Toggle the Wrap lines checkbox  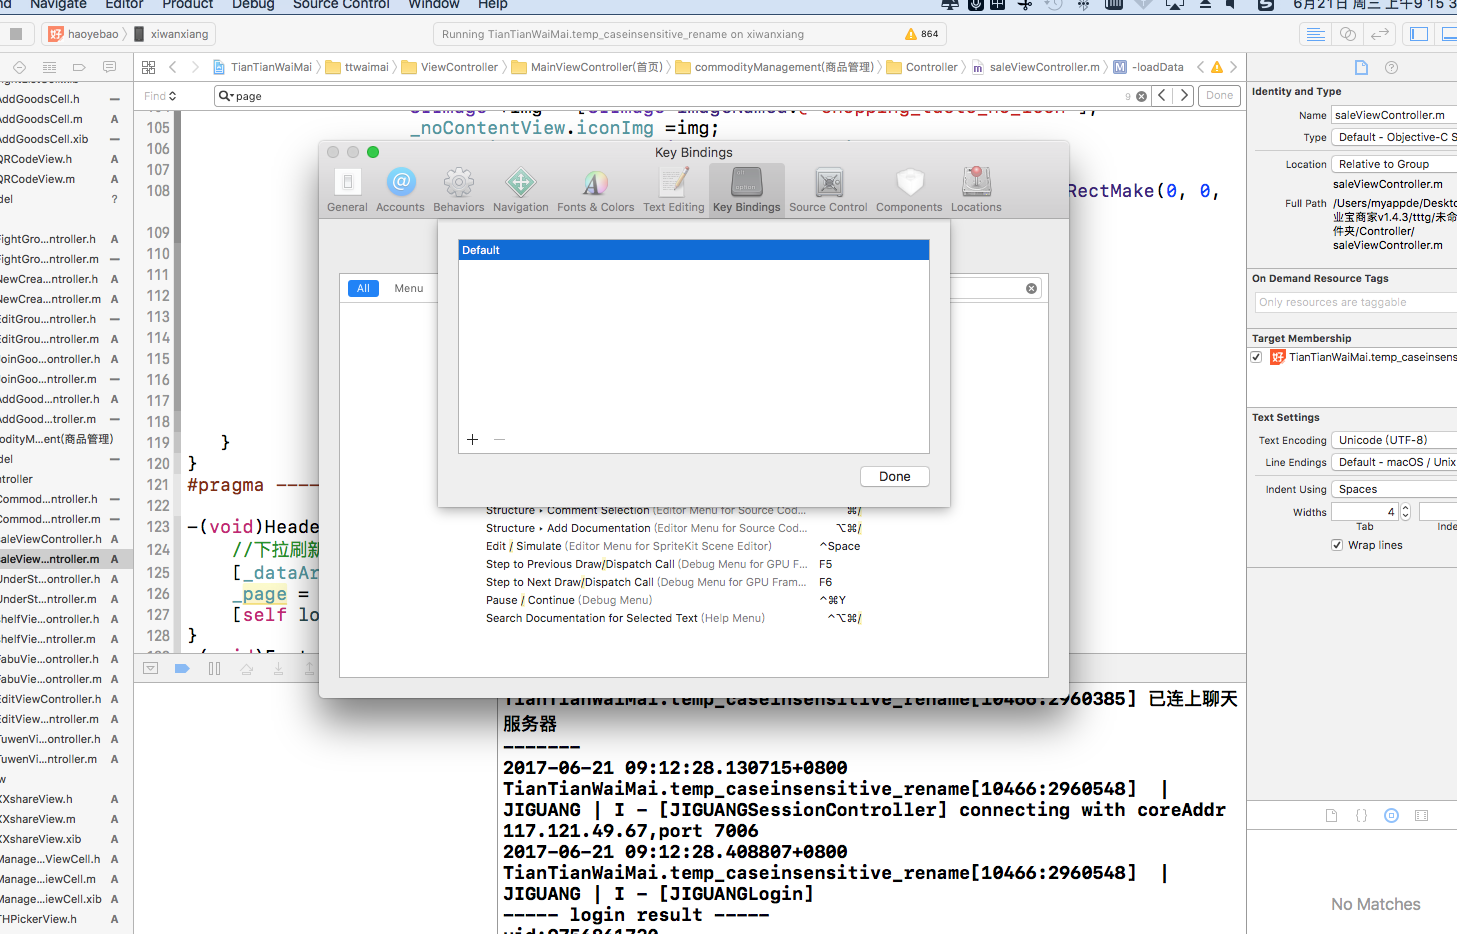[1337, 545]
